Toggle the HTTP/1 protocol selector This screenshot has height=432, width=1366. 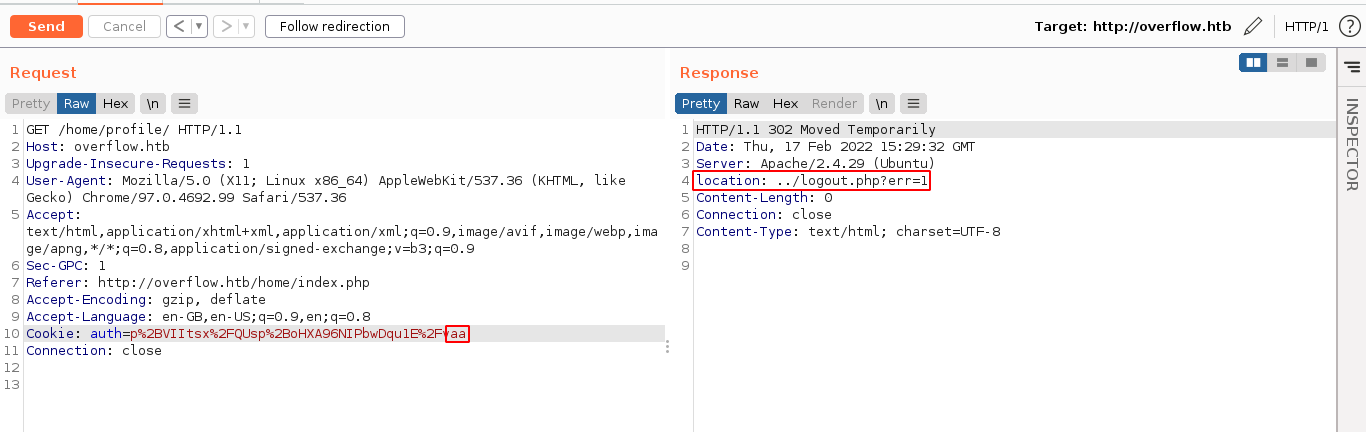pyautogui.click(x=1306, y=27)
